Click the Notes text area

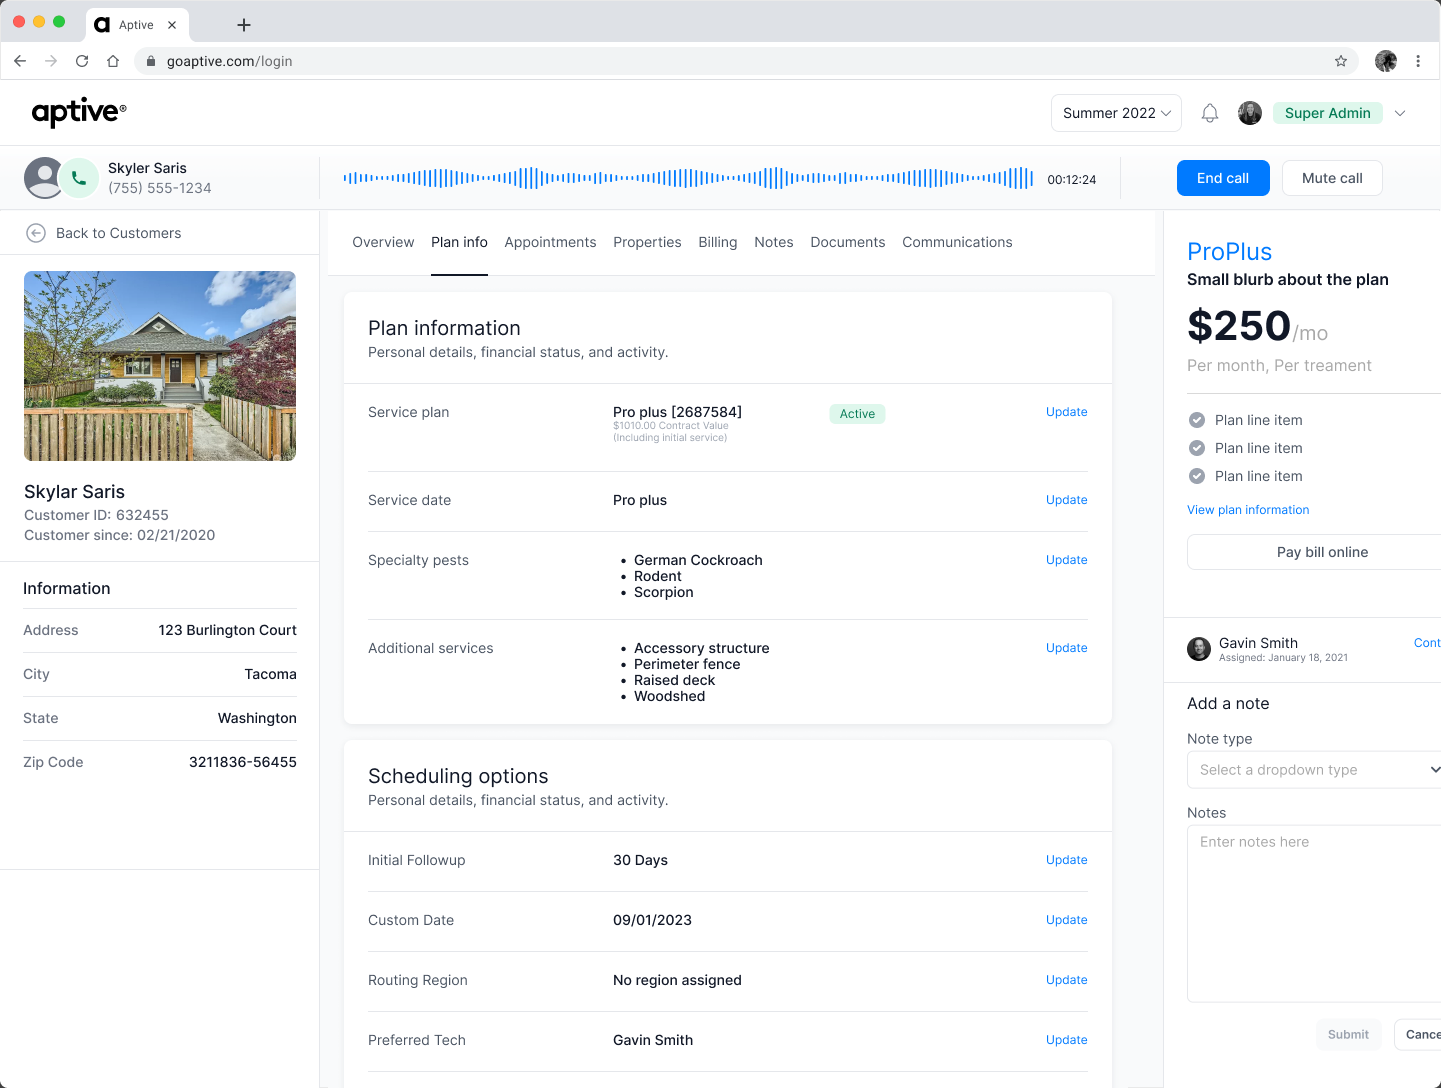1314,913
